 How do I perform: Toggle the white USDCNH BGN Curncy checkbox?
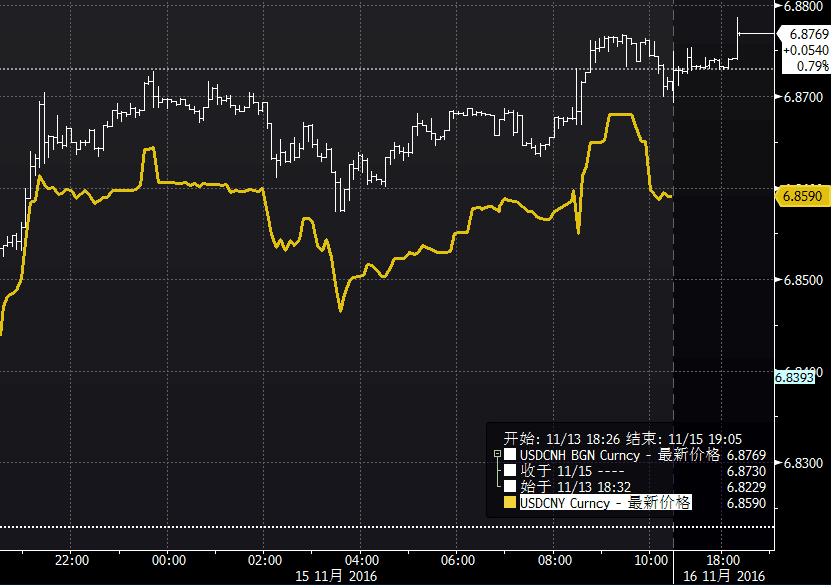[510, 455]
